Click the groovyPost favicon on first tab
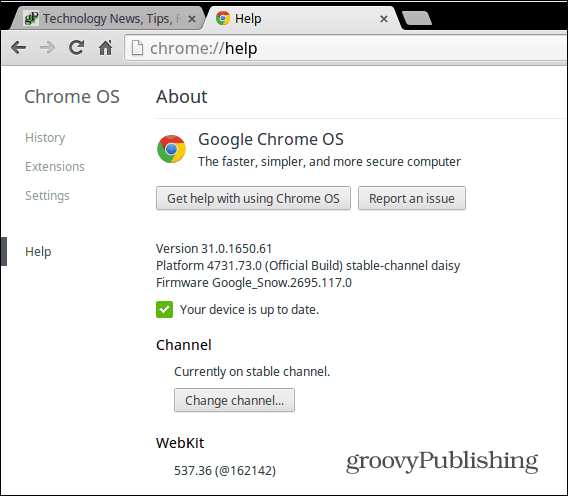This screenshot has width=568, height=496. (x=31, y=18)
